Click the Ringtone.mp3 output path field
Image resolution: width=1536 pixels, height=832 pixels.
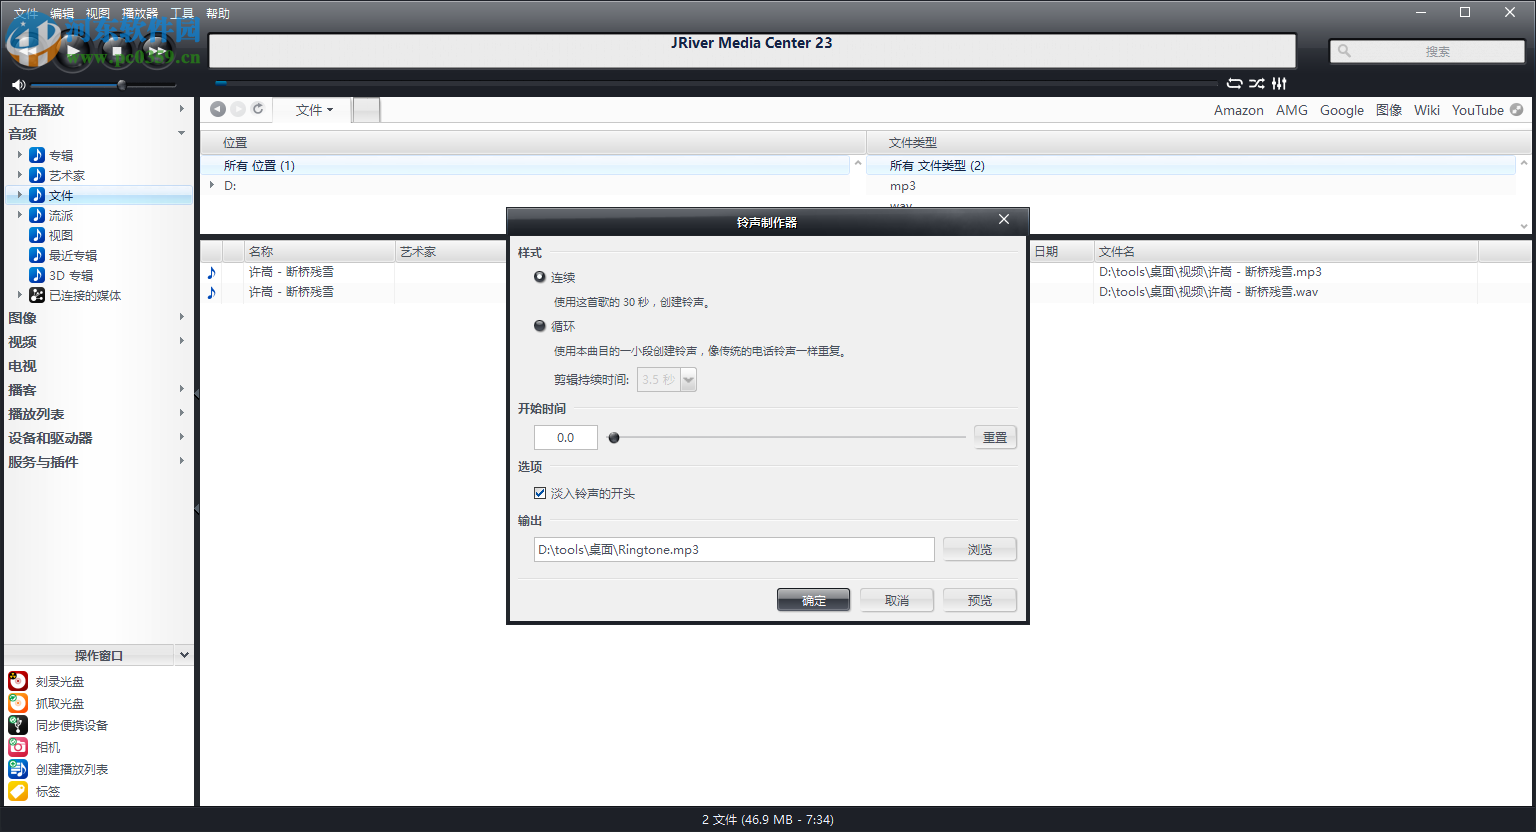click(x=733, y=549)
